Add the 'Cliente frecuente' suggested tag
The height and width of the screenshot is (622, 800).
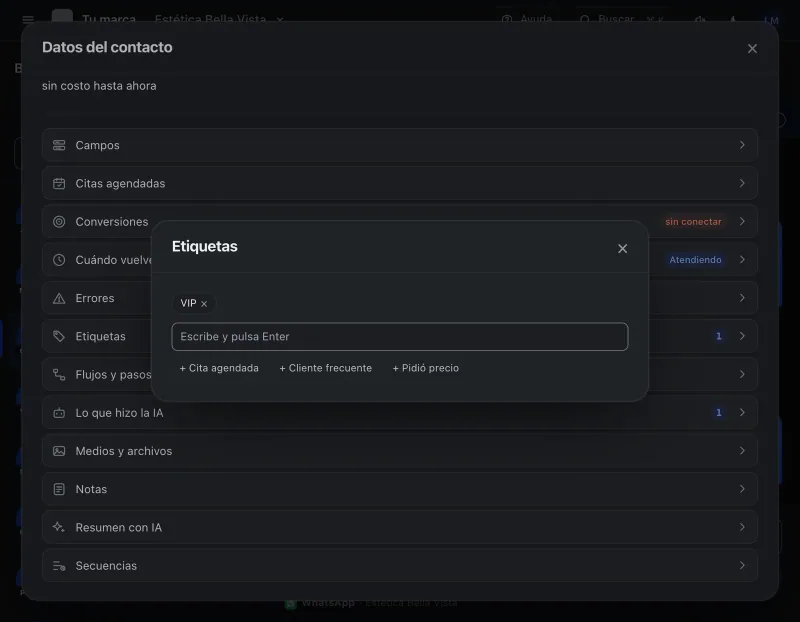pyautogui.click(x=326, y=368)
